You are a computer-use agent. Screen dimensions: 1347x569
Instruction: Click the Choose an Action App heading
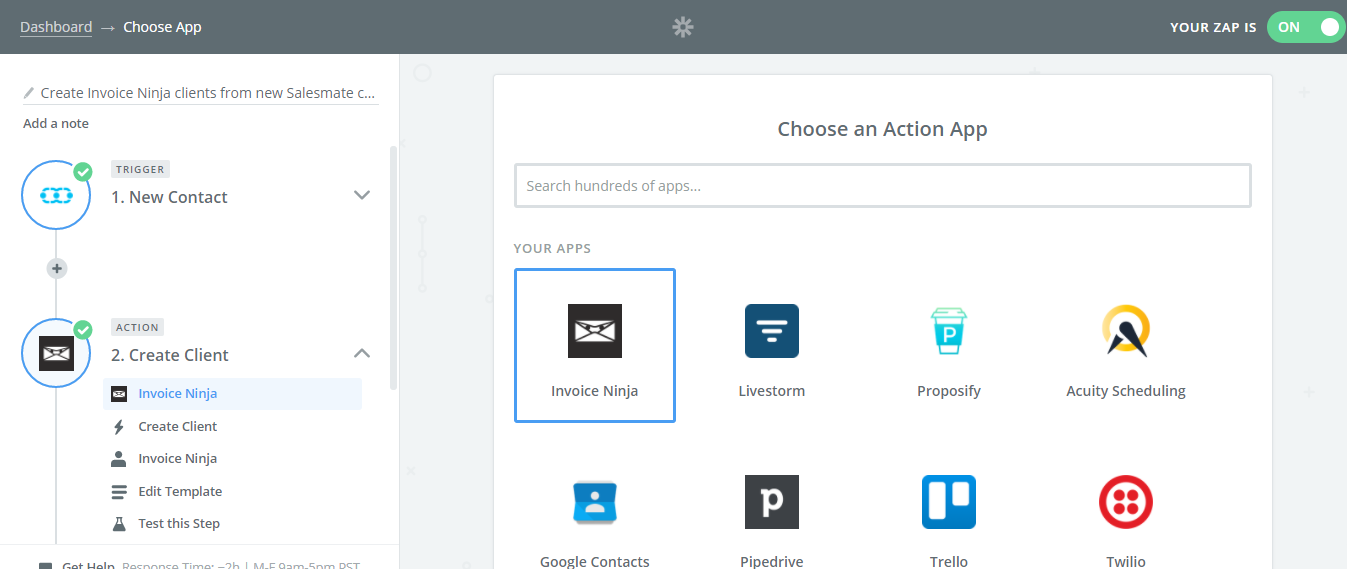coord(883,129)
